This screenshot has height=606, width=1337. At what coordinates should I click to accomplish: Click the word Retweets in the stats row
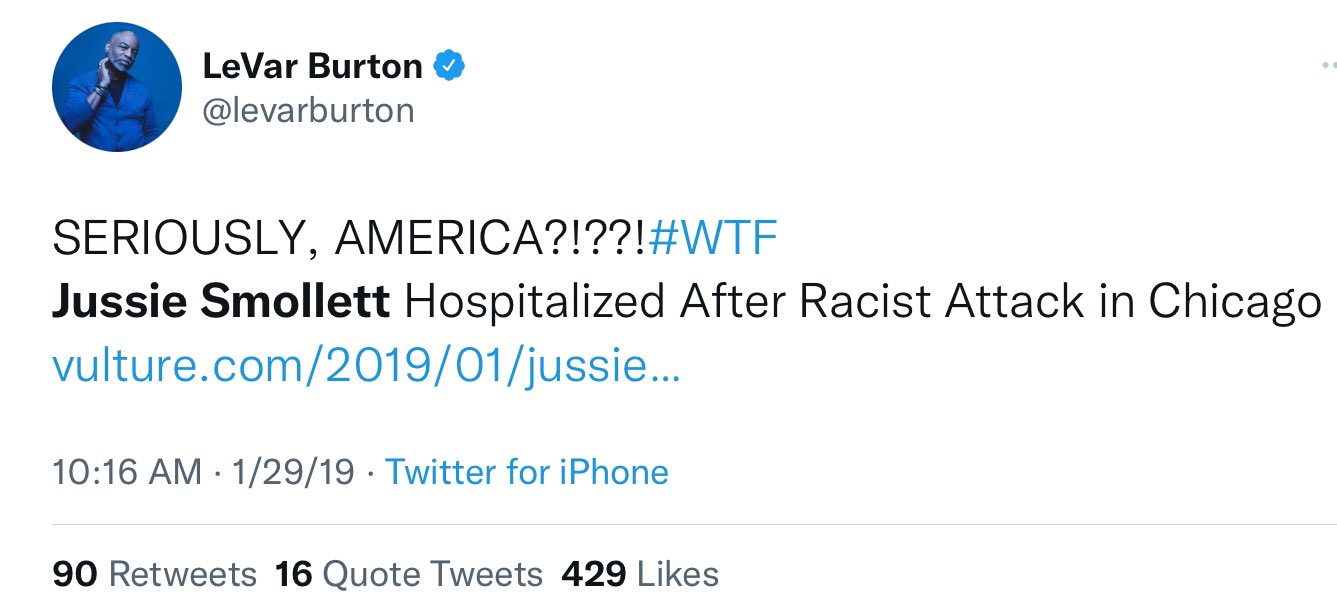click(x=182, y=574)
